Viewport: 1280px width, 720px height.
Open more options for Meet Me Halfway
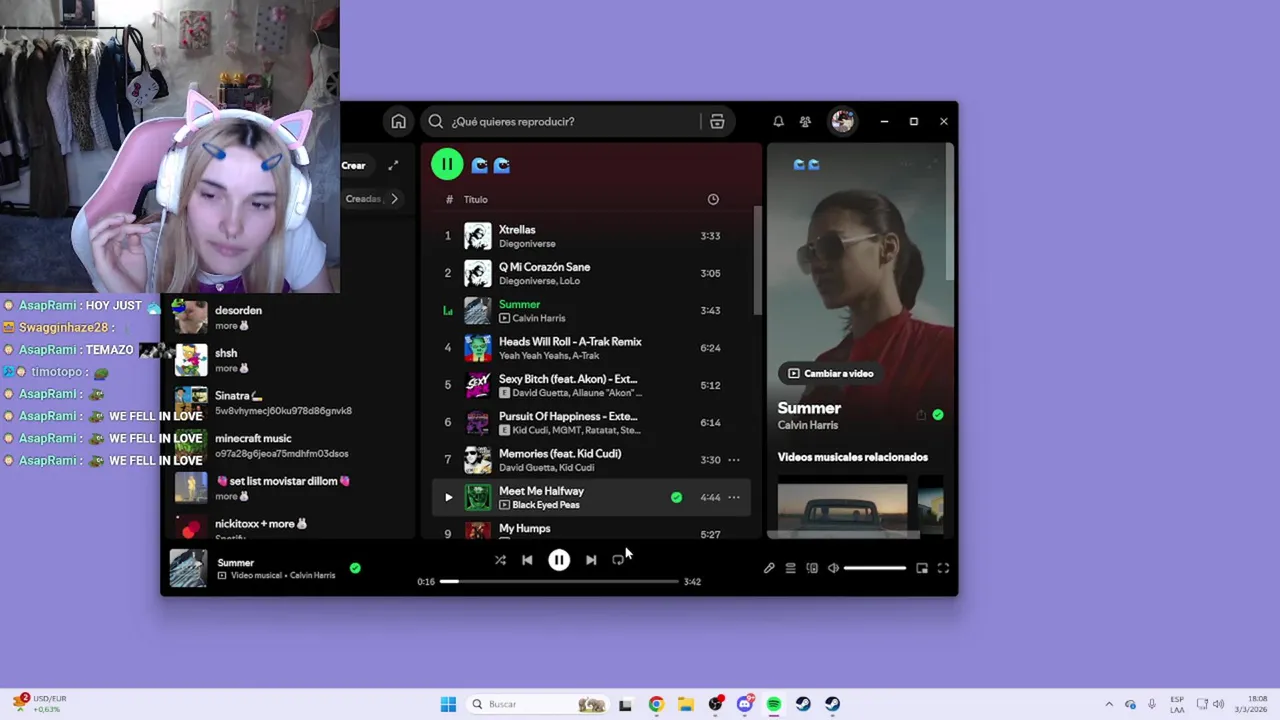734,497
